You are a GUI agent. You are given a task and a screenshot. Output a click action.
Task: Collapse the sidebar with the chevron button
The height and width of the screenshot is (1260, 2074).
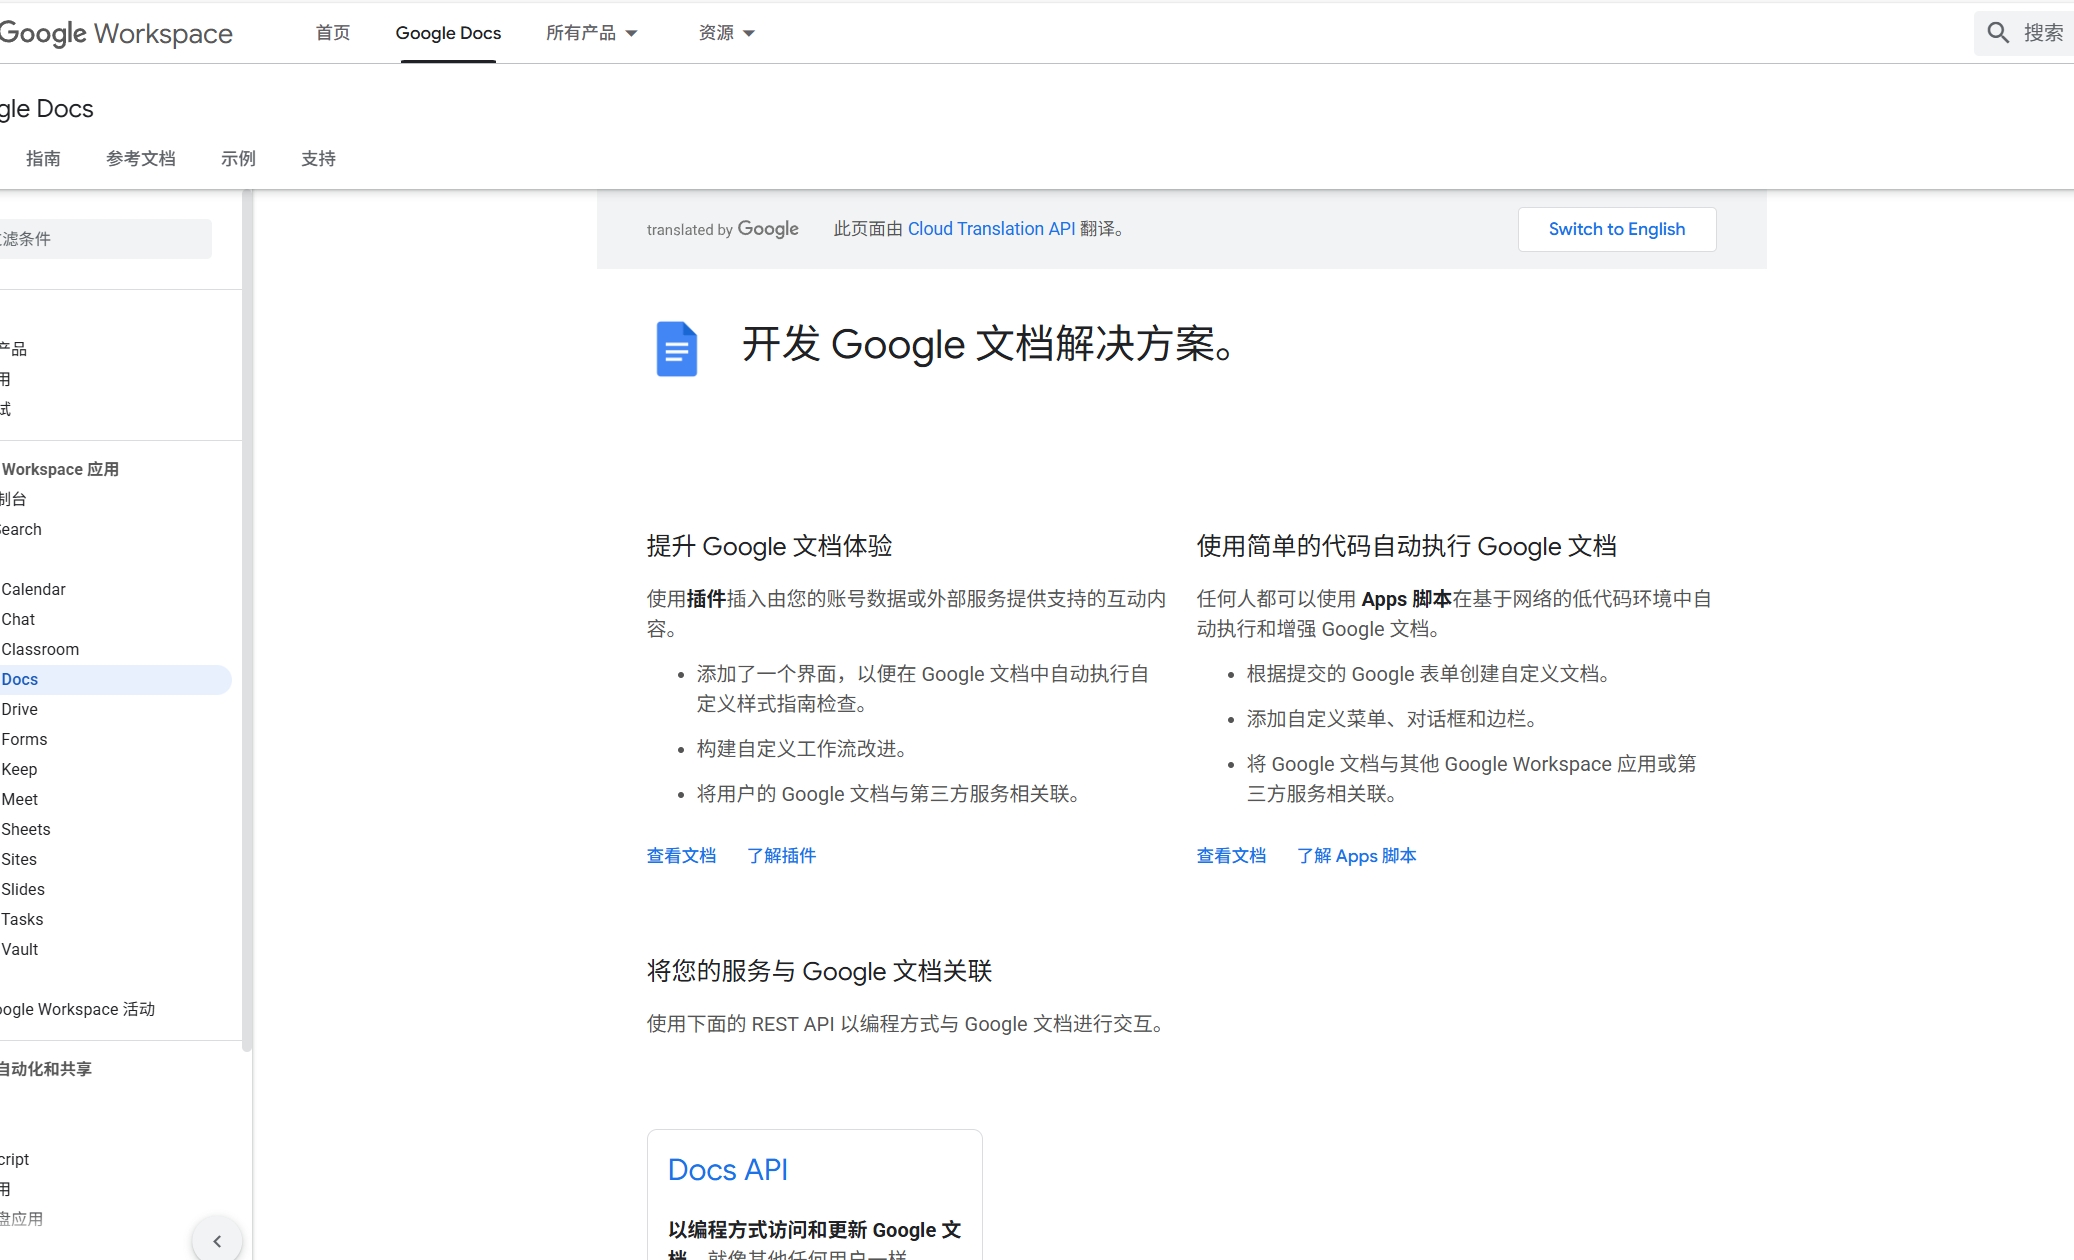[x=217, y=1241]
